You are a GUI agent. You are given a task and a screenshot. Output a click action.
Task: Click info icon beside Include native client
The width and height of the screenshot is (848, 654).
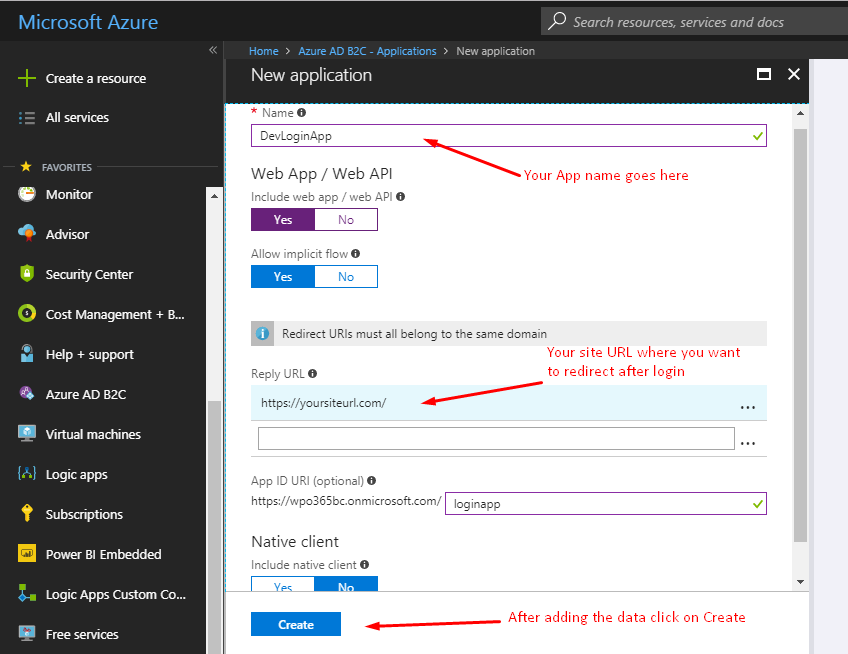pyautogui.click(x=365, y=564)
